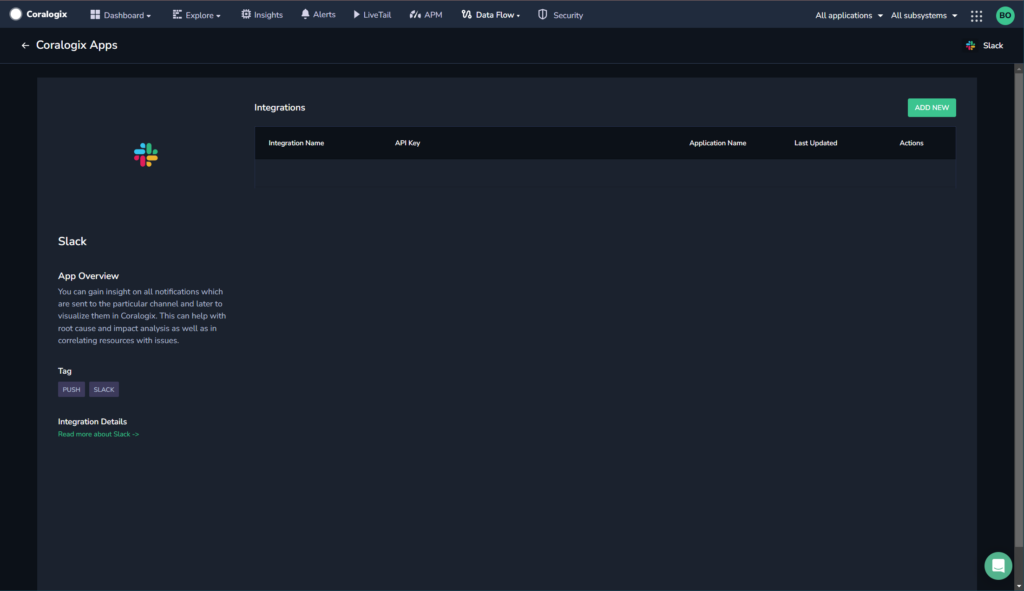Click the ADD NEW integration button
Screen dimensions: 1024x591
click(931, 108)
